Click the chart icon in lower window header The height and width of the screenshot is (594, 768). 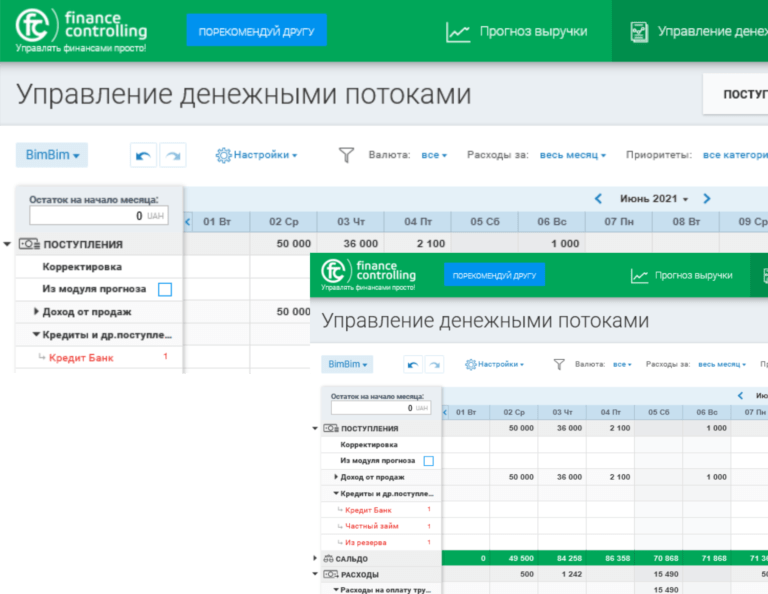click(639, 276)
